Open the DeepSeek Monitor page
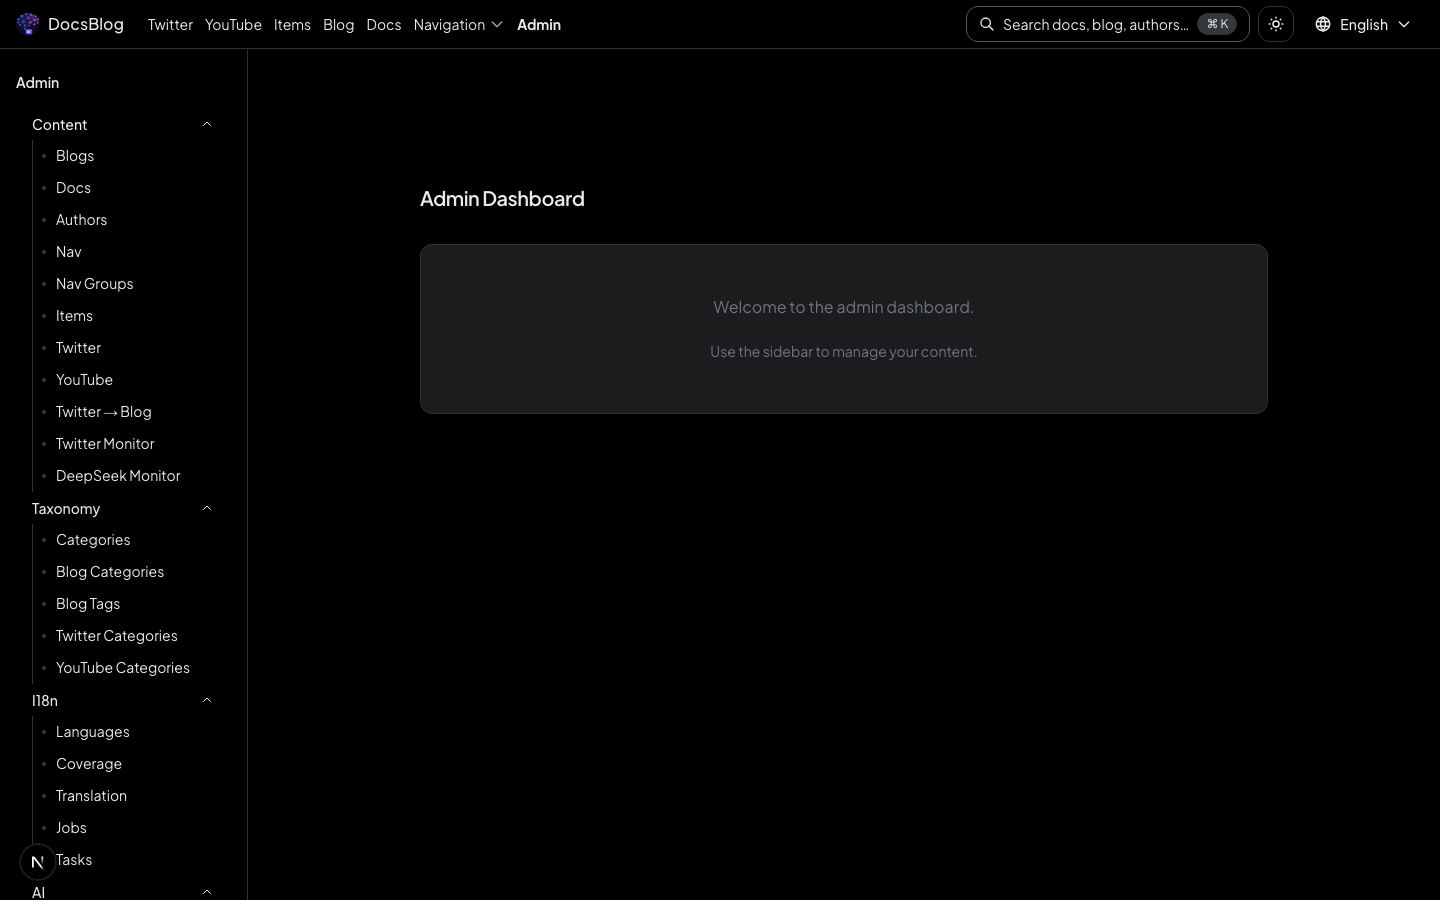Screen dimensions: 1440x900 coord(118,476)
